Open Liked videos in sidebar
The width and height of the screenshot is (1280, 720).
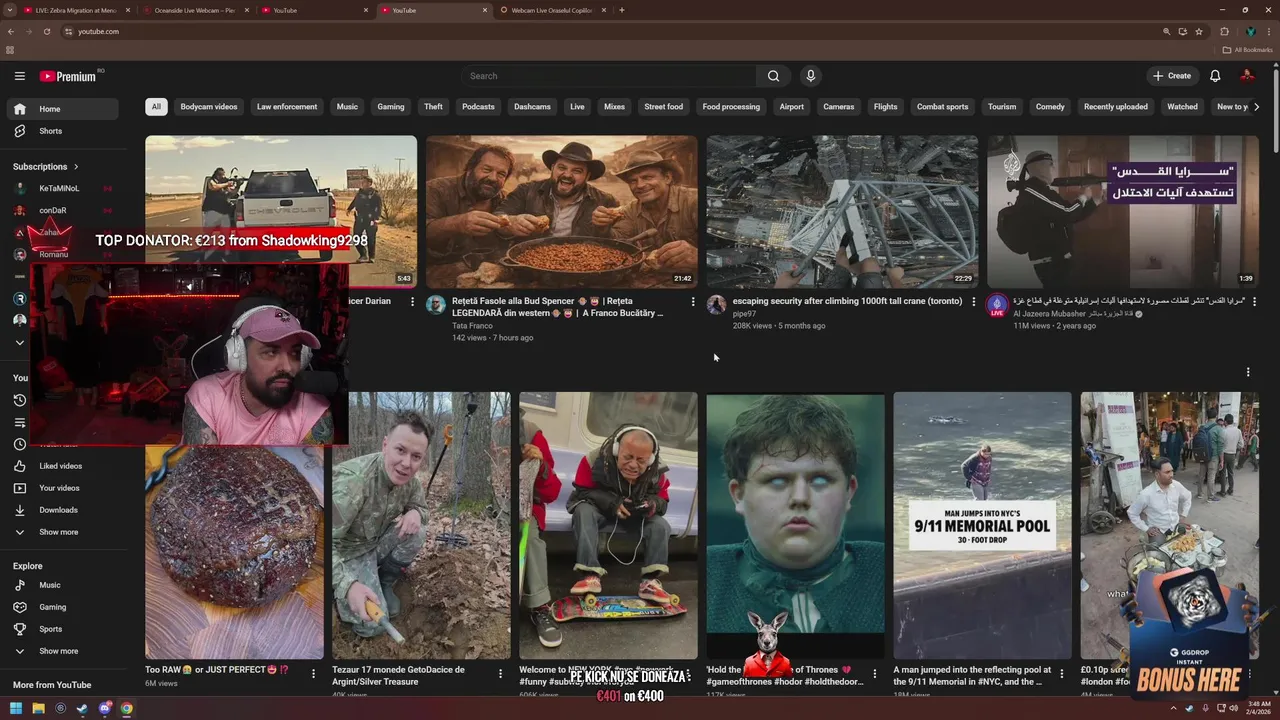[x=60, y=466]
